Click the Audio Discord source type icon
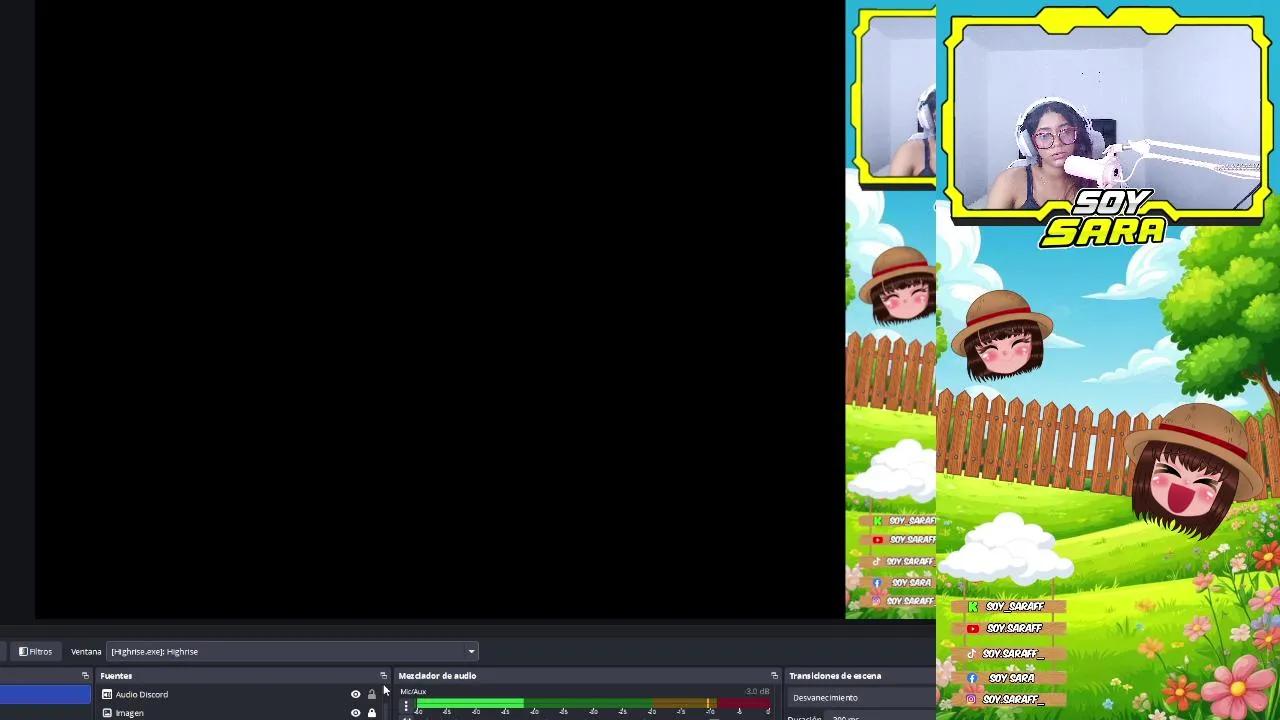This screenshot has height=720, width=1280. [x=107, y=694]
